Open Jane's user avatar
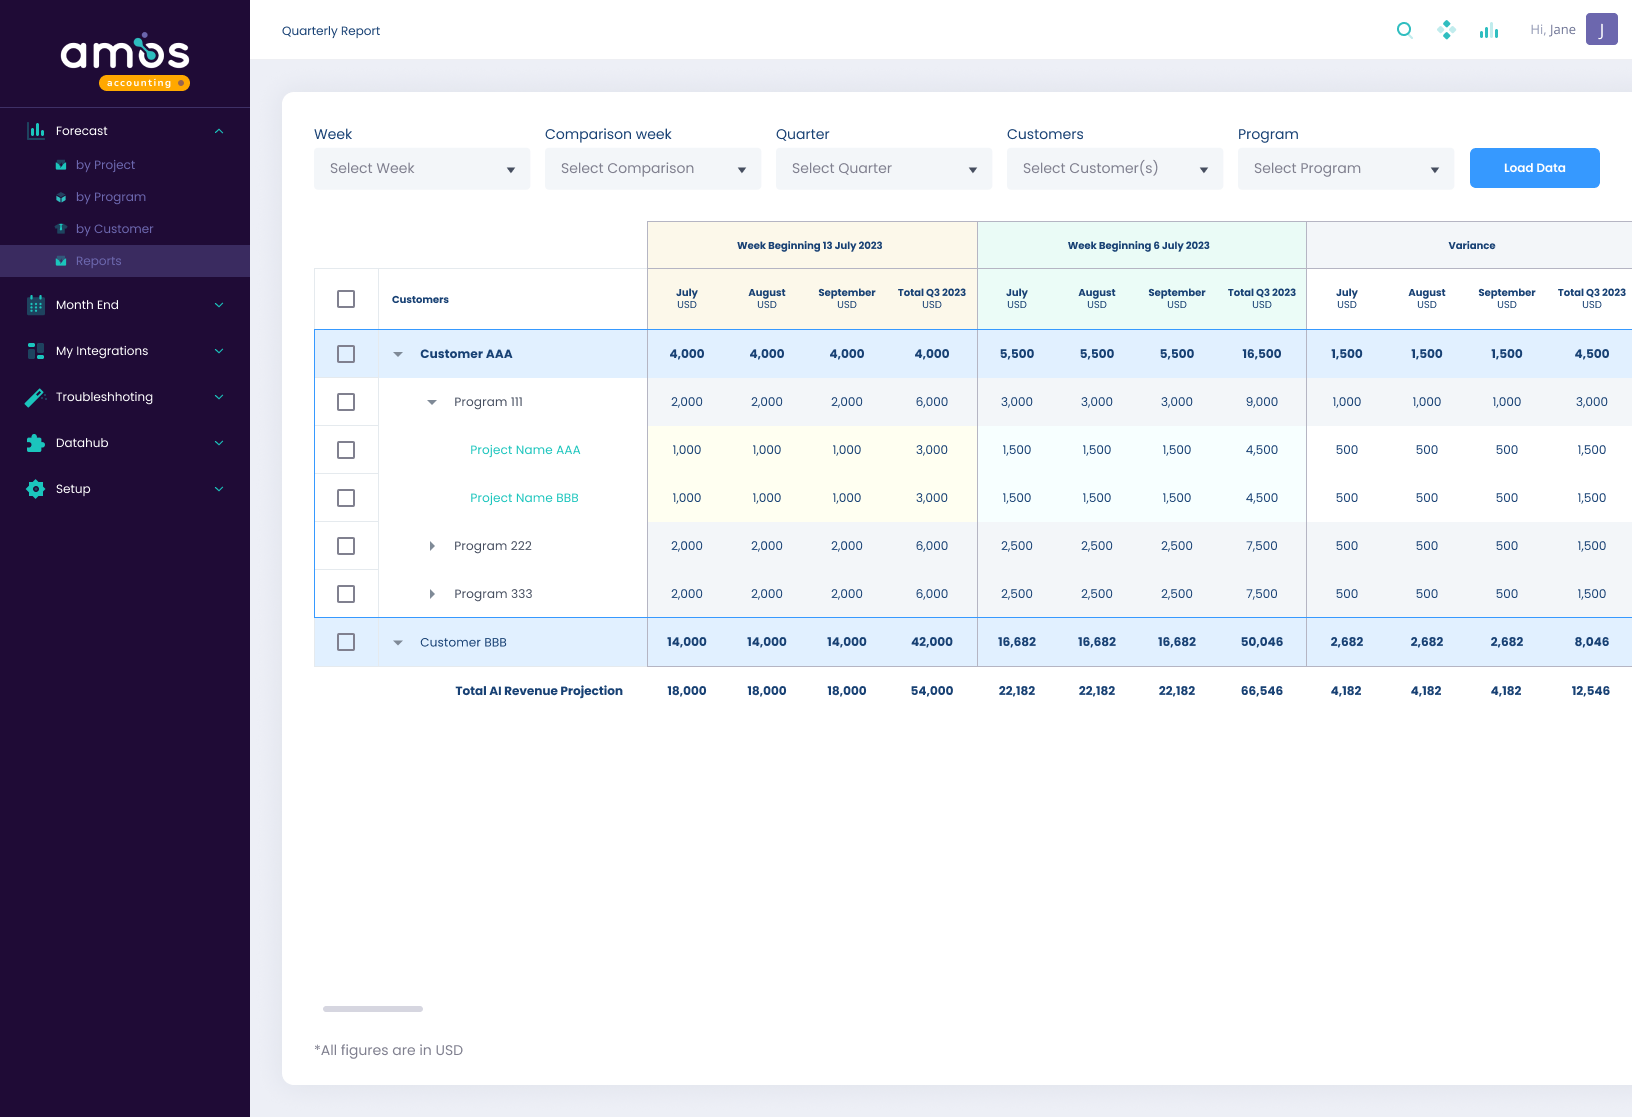1632x1117 pixels. pyautogui.click(x=1601, y=30)
